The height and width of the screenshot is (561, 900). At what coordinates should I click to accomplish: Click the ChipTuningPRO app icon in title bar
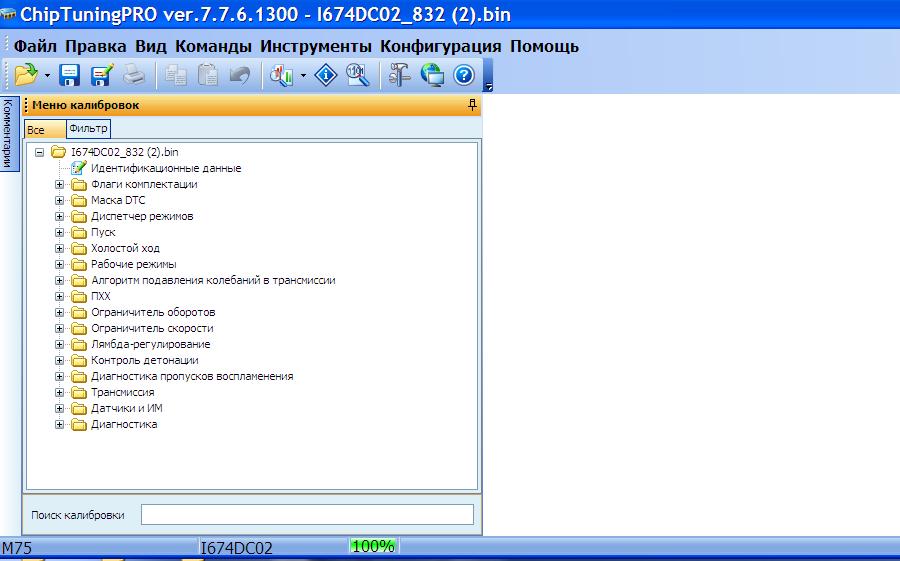point(8,13)
